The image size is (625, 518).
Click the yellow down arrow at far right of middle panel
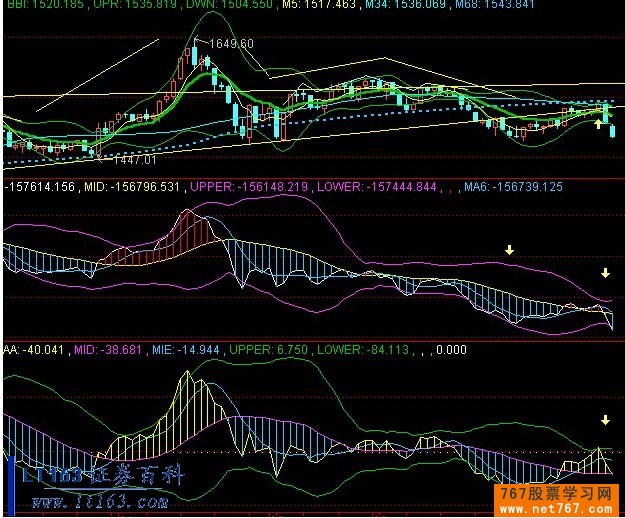tap(605, 273)
